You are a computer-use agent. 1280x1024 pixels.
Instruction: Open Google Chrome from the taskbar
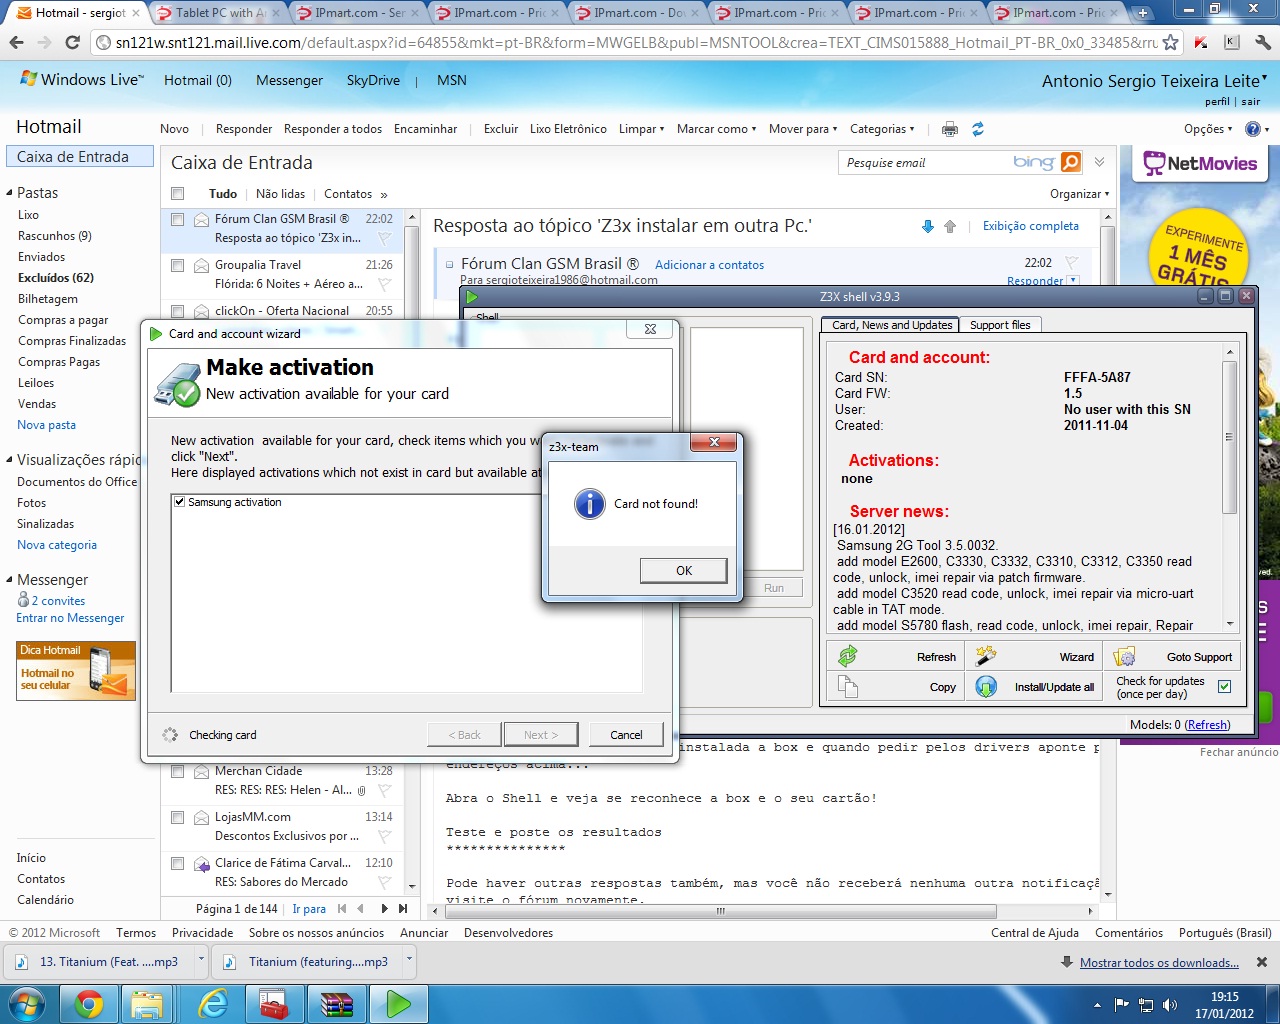click(89, 1003)
